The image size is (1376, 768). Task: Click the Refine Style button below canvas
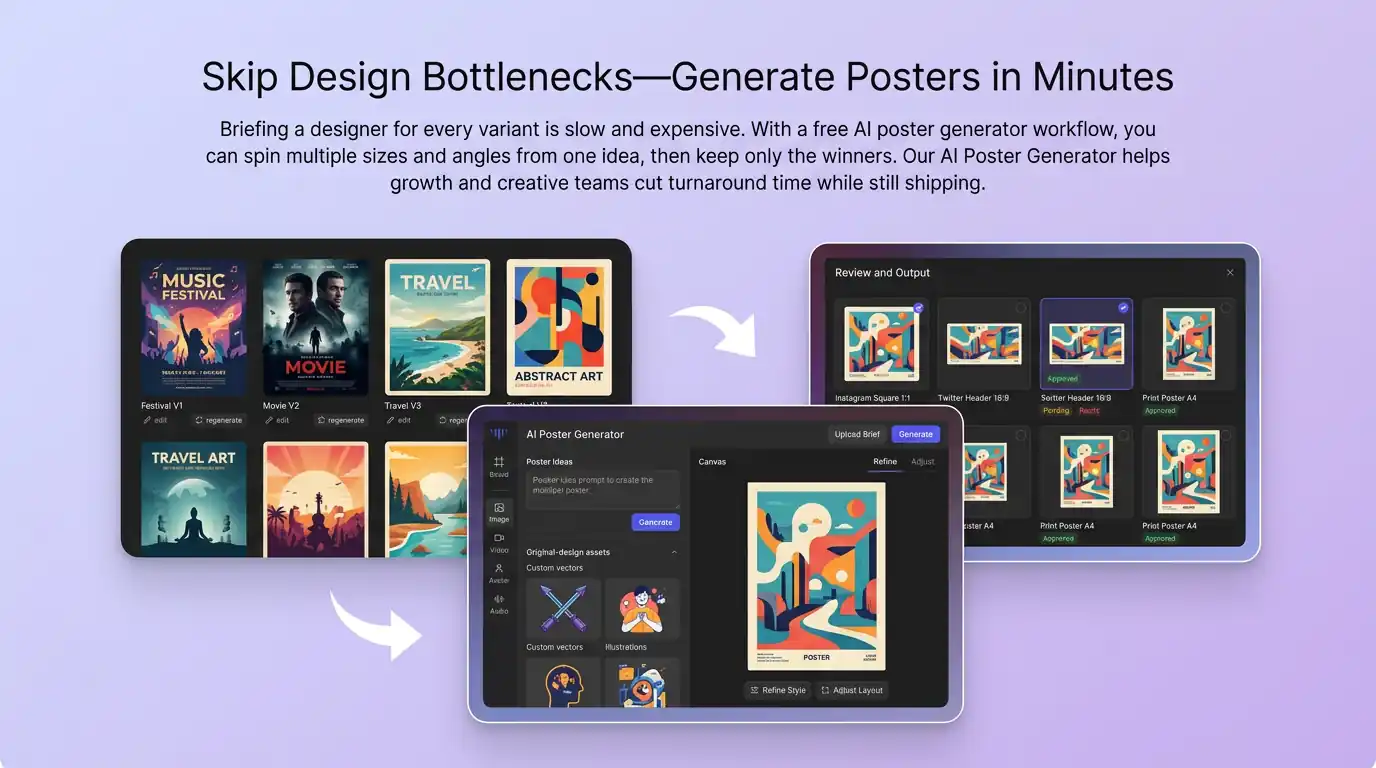pyautogui.click(x=777, y=690)
